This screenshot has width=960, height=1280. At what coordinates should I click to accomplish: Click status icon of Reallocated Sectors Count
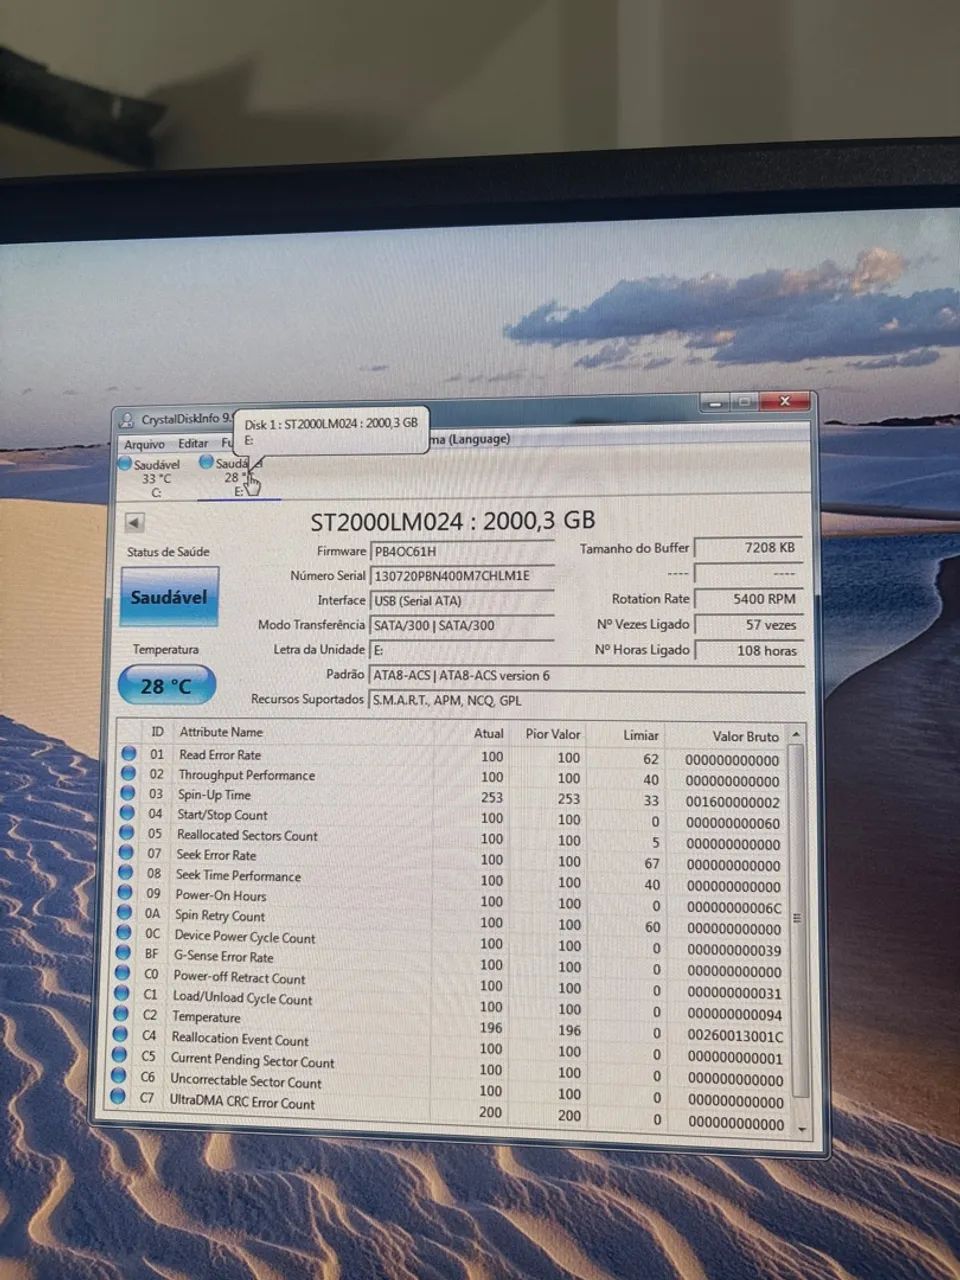click(126, 833)
